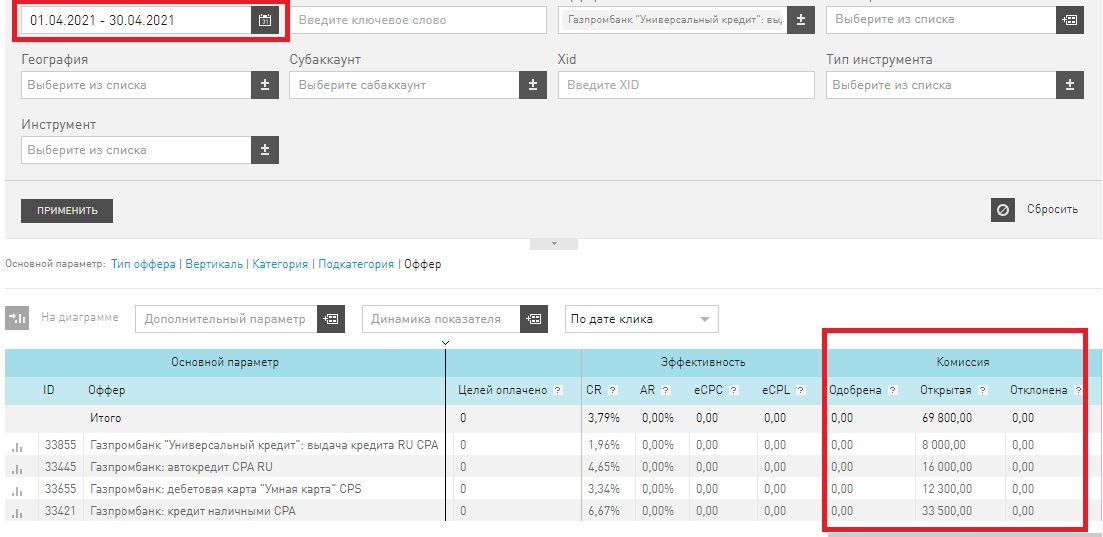Focus the Xid input field
Viewport: 1103px width, 537px height.
687,85
